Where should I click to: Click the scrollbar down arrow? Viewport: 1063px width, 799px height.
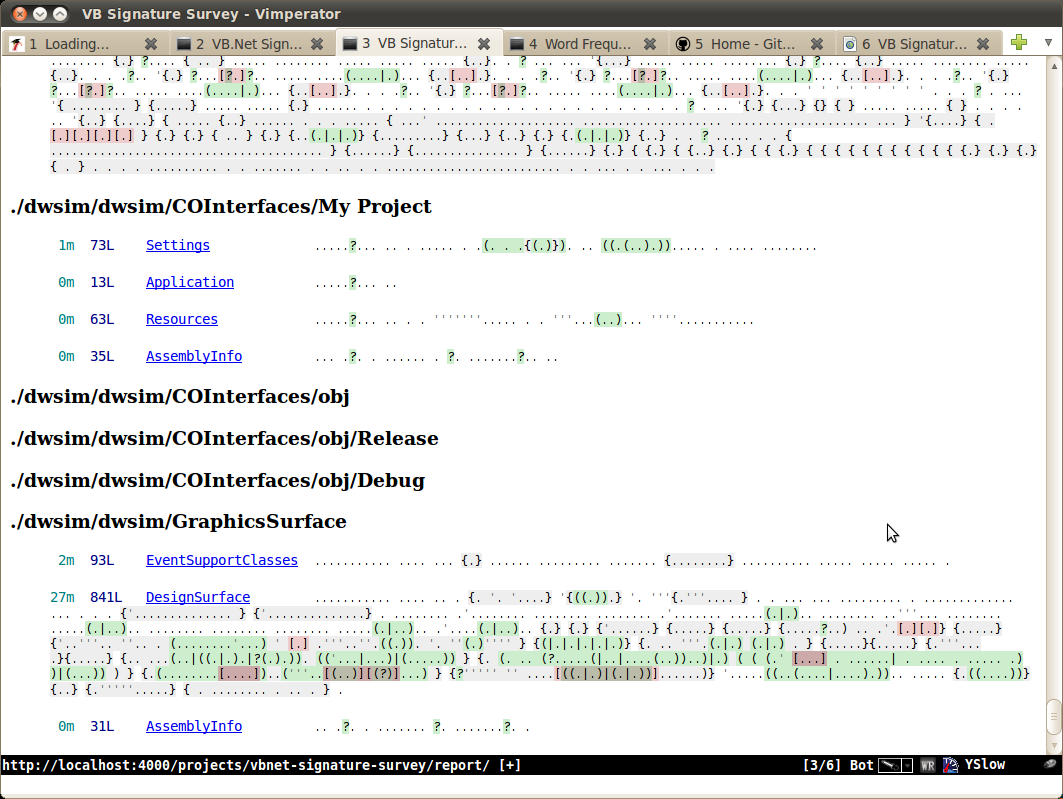1054,746
